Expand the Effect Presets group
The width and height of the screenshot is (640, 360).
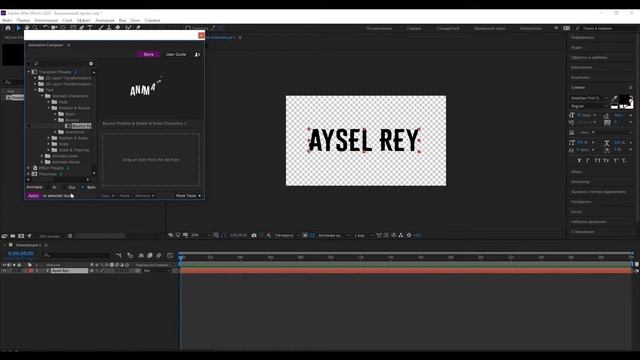tap(29, 168)
